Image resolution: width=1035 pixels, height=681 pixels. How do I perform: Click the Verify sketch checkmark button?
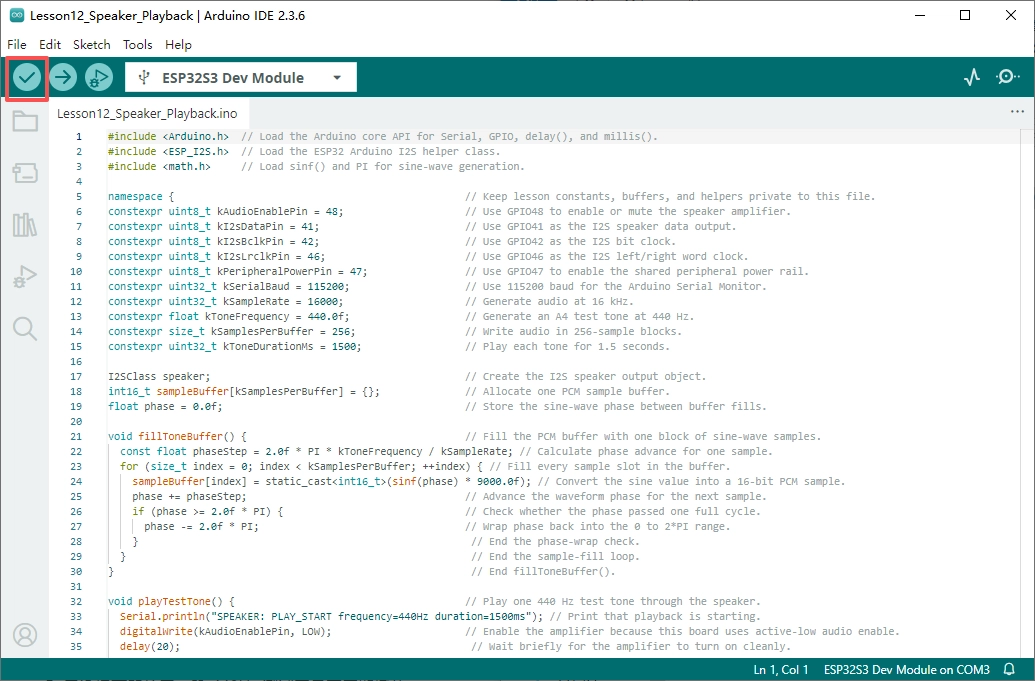pyautogui.click(x=27, y=78)
